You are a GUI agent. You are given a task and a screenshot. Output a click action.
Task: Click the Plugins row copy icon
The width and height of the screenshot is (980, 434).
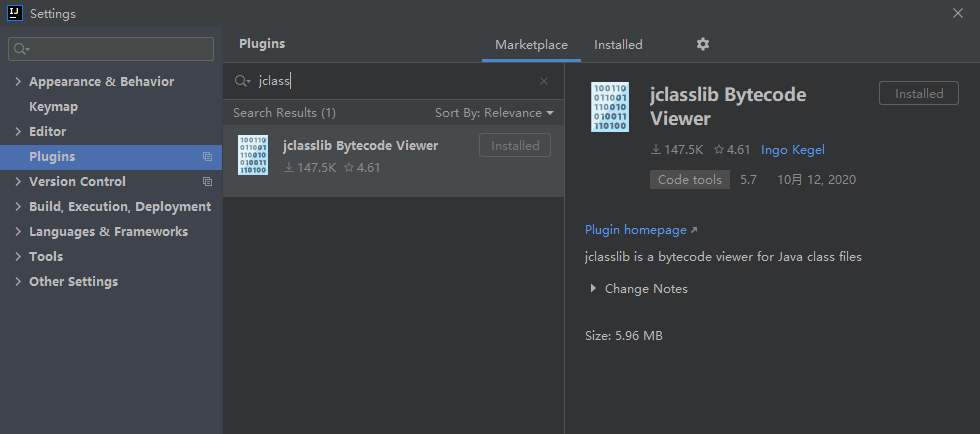click(207, 157)
